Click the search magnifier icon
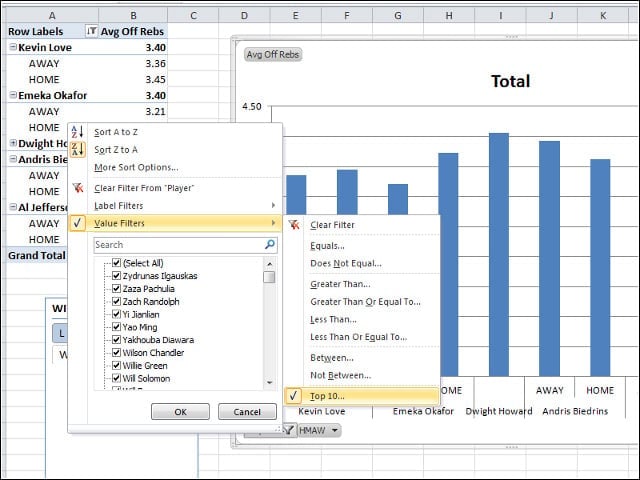 [270, 244]
